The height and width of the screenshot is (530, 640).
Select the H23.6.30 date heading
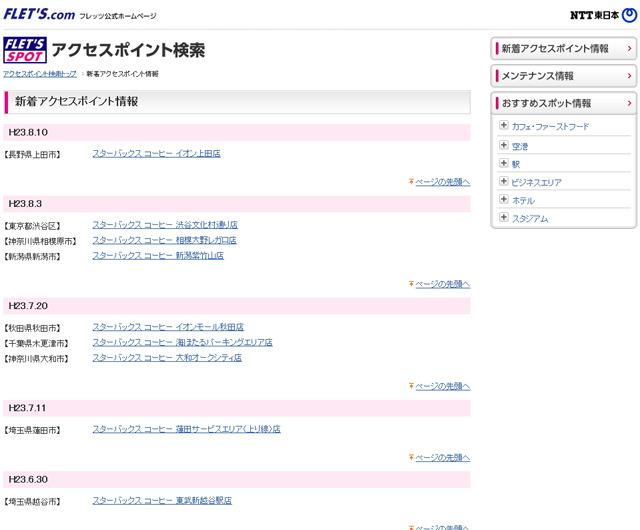[28, 479]
